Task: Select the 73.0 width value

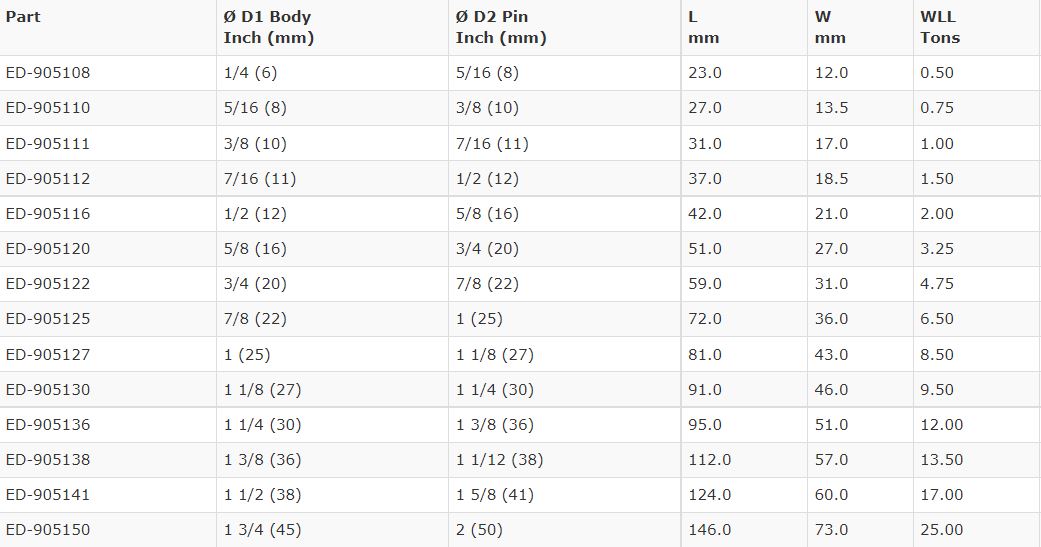Action: tap(831, 530)
